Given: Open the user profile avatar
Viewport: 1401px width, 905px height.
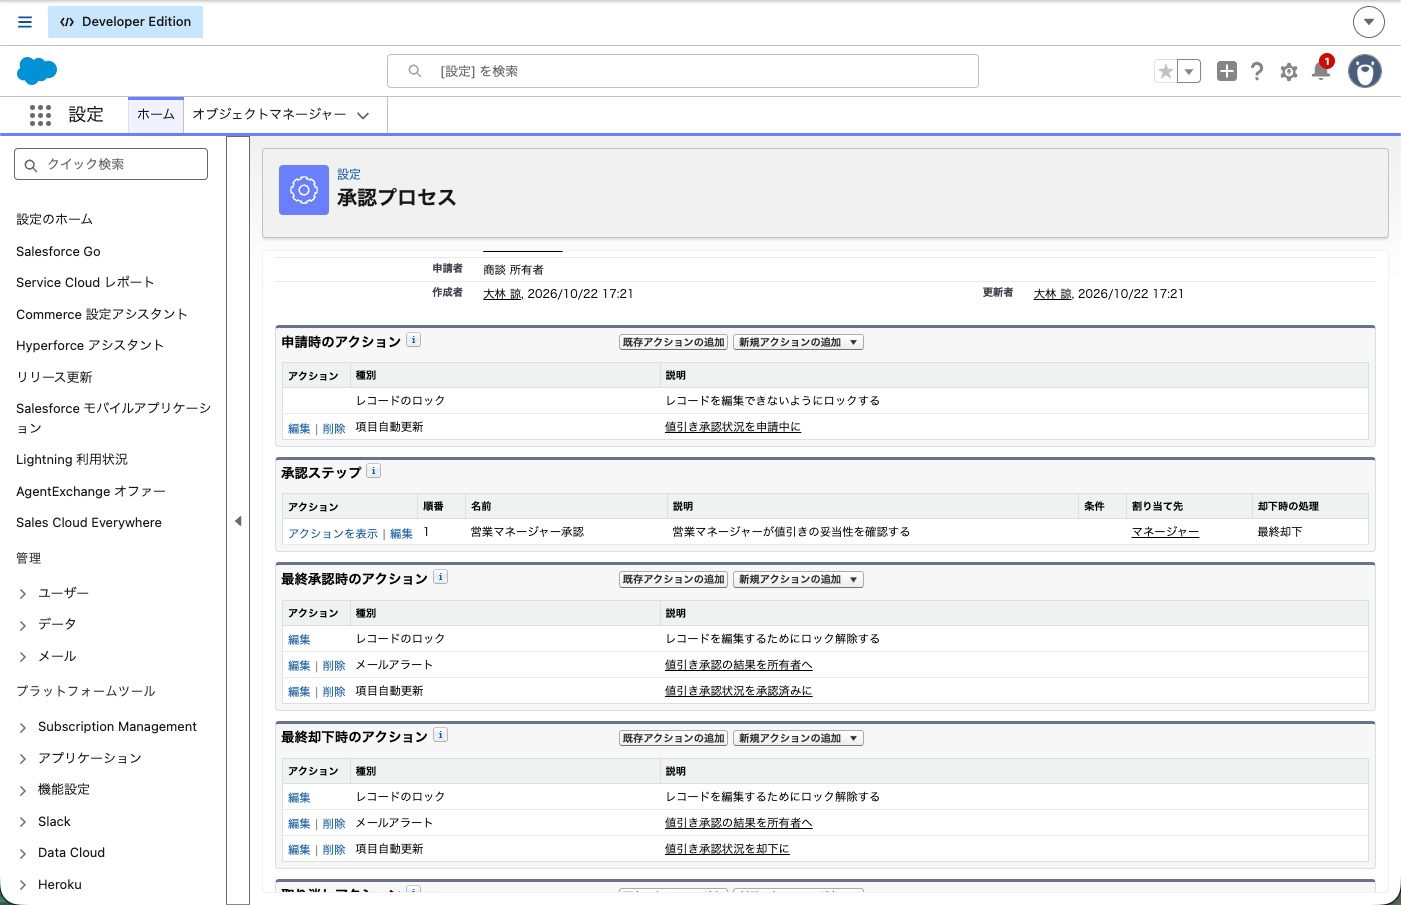Looking at the screenshot, I should pyautogui.click(x=1365, y=71).
